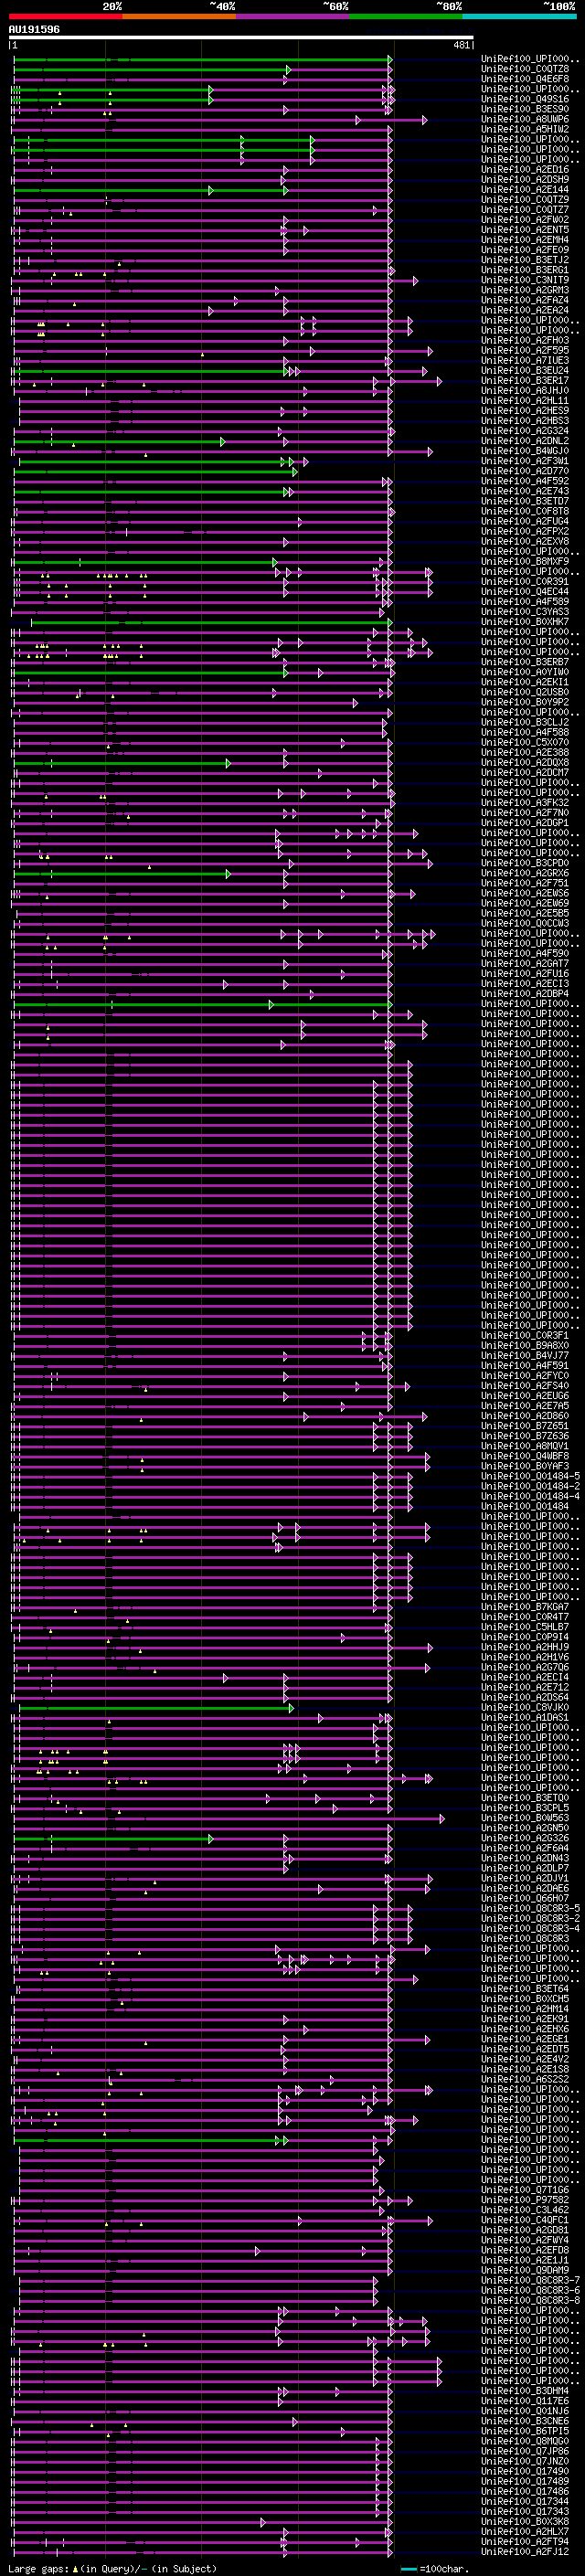Click the query end position 481
The width and height of the screenshot is (585, 2576).
click(x=462, y=46)
